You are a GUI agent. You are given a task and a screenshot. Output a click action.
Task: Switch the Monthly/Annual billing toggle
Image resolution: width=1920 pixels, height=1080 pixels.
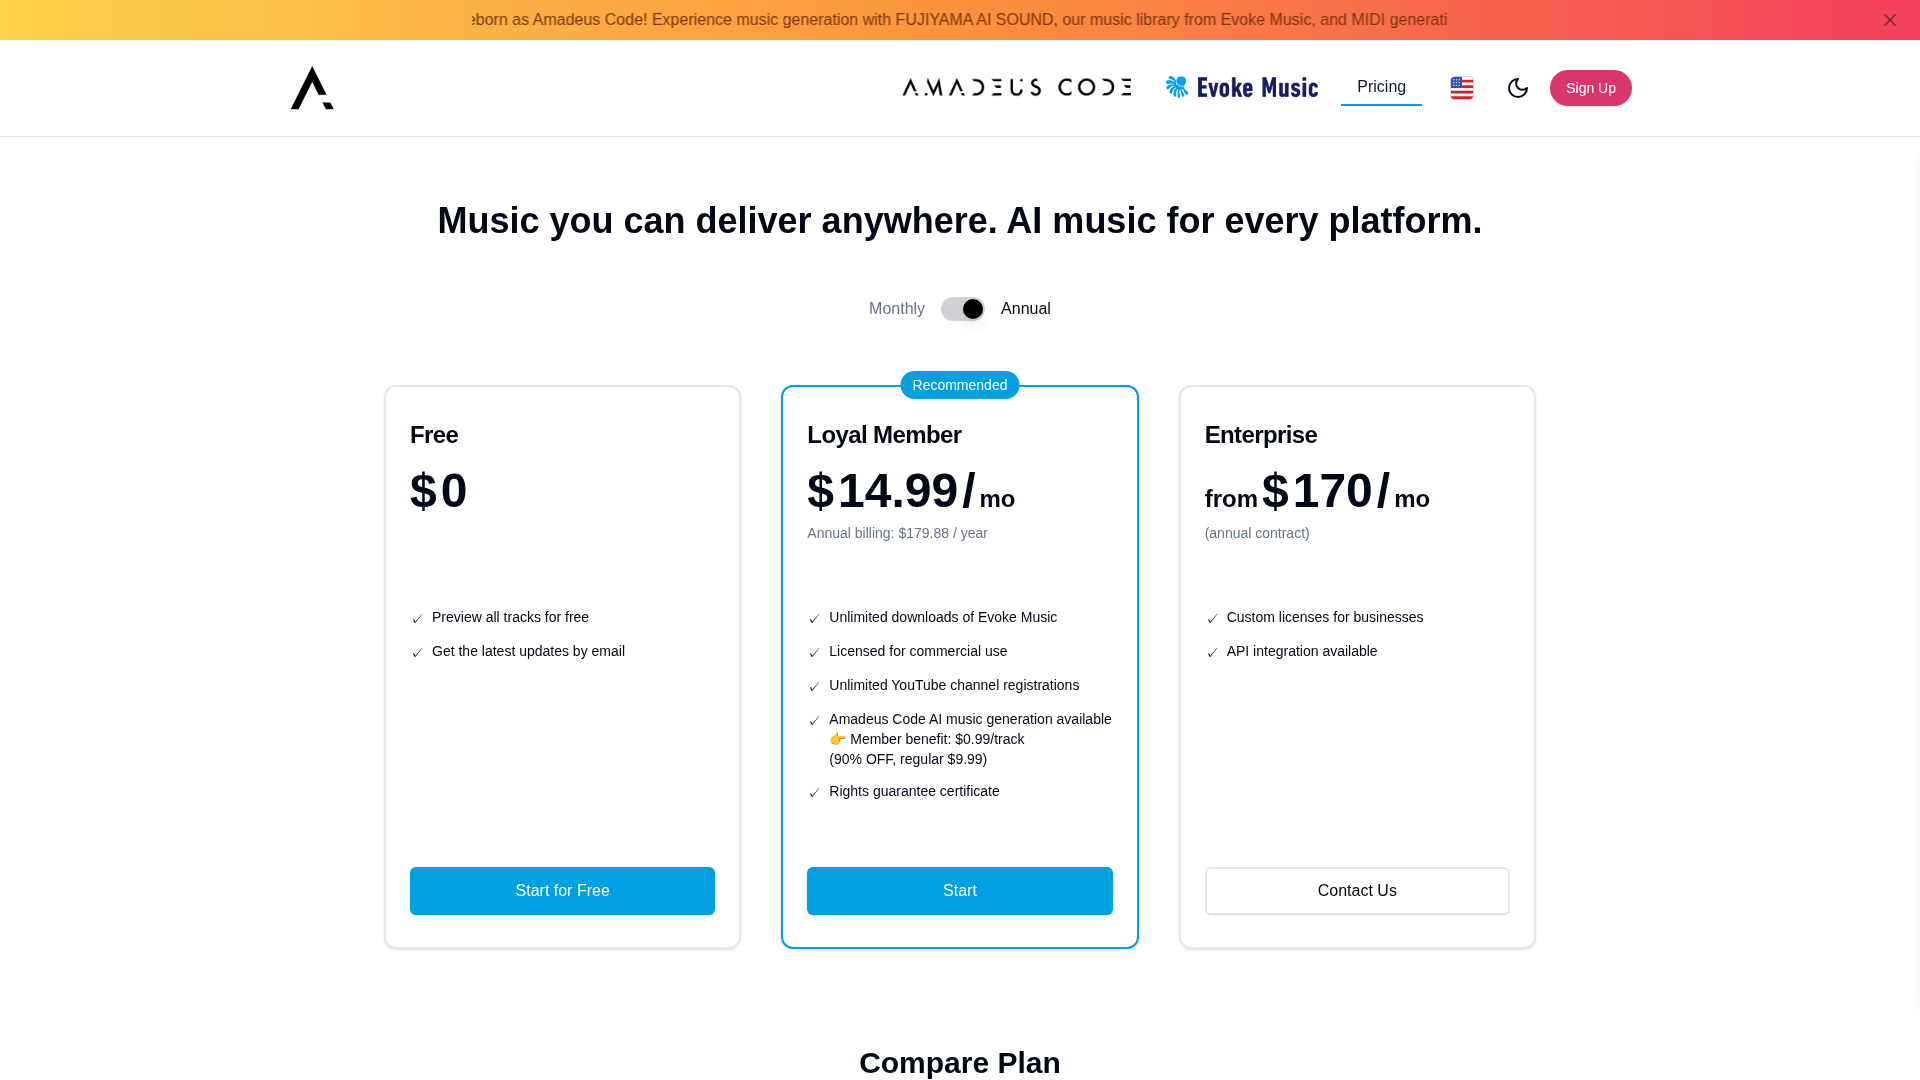coord(962,309)
